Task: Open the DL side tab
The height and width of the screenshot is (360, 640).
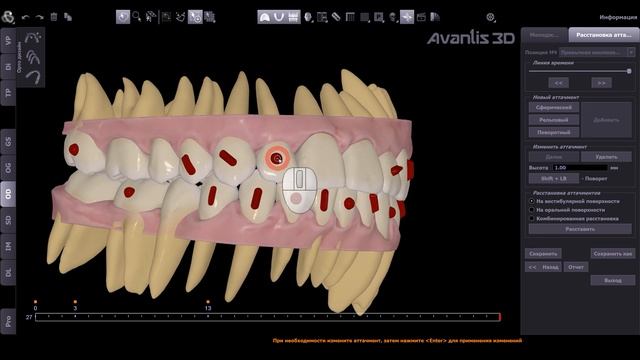Action: point(8,272)
